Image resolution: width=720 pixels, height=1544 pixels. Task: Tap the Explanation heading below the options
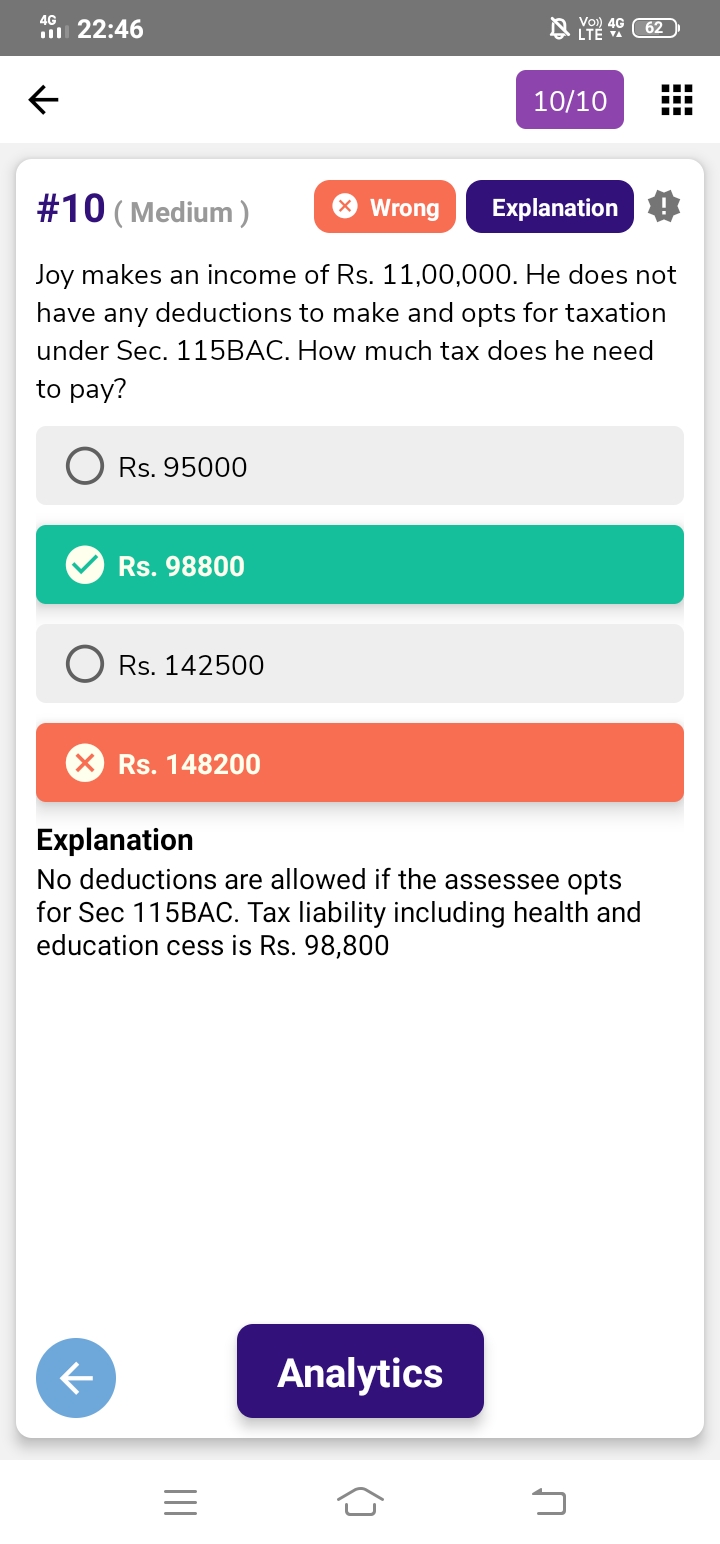pos(115,840)
